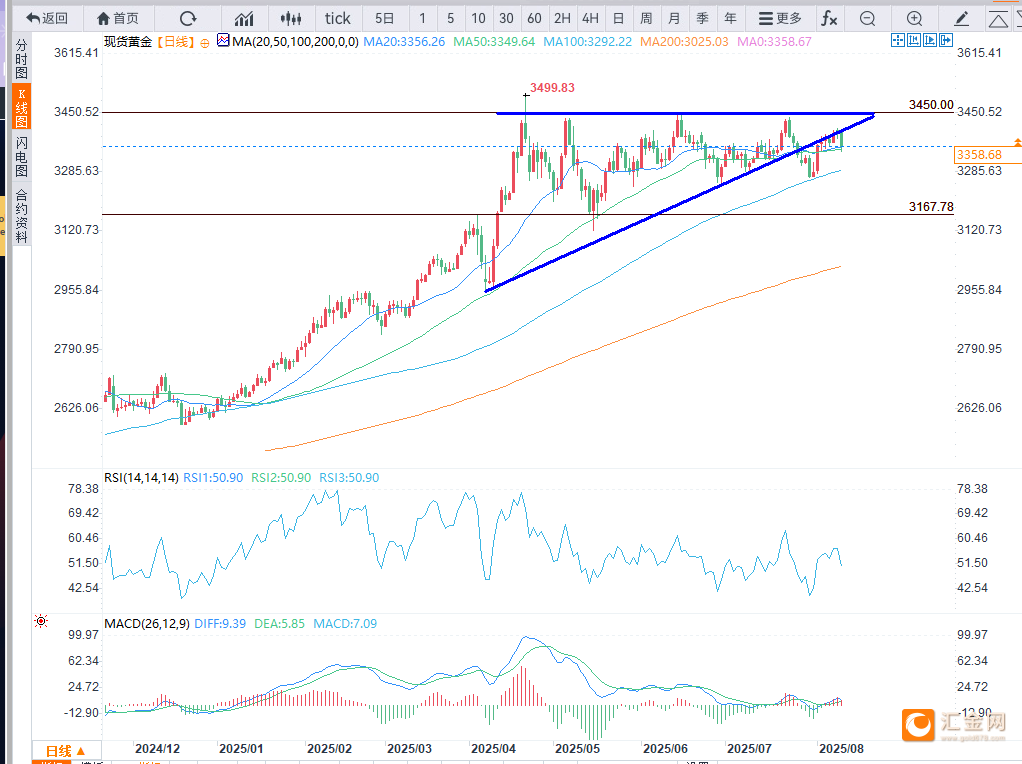Select the pencil drawing tool
Image resolution: width=1022 pixels, height=764 pixels.
click(x=961, y=18)
